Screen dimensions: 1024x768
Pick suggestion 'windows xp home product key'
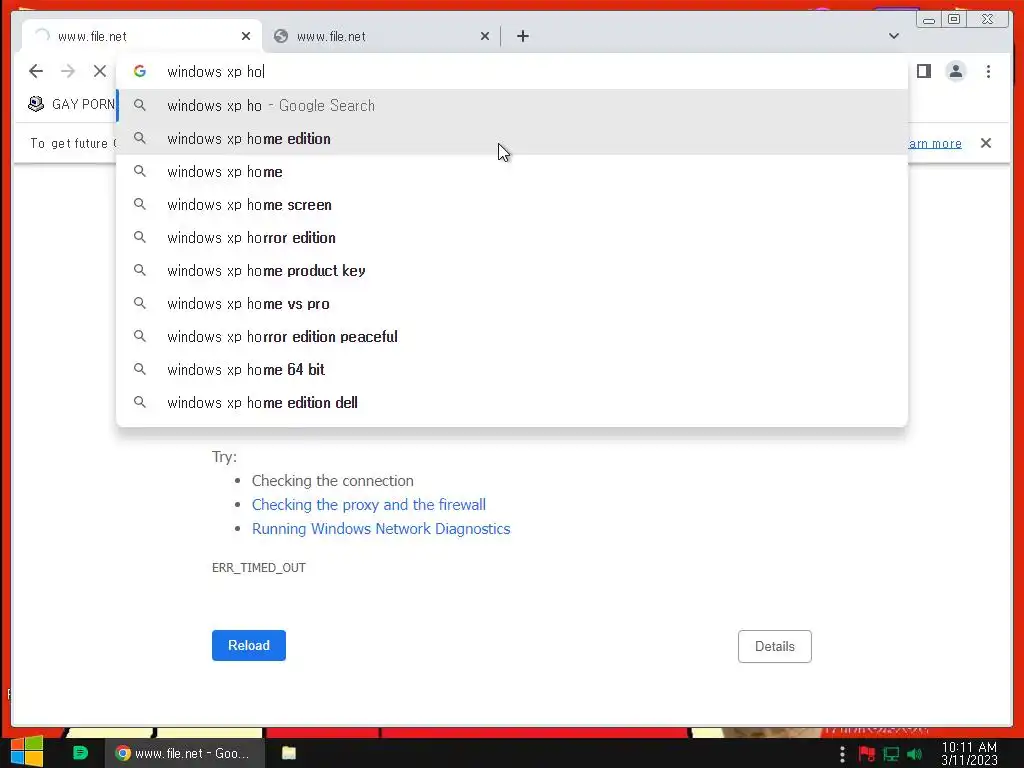pos(512,270)
